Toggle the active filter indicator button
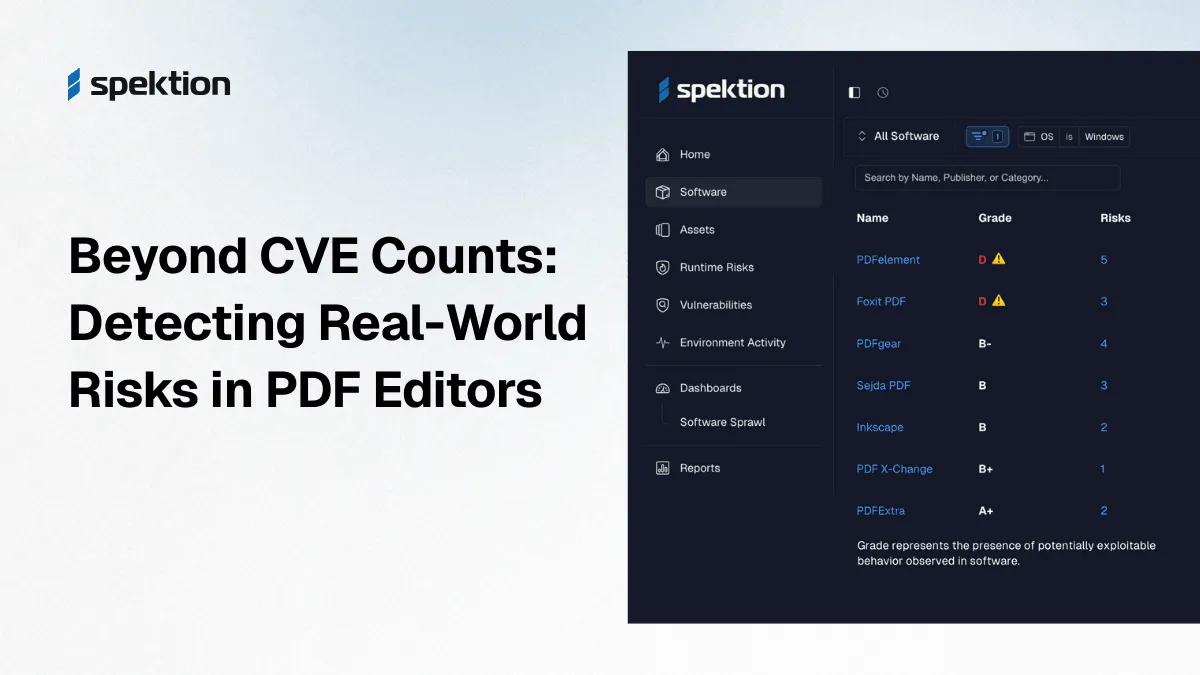This screenshot has width=1200, height=675. (x=987, y=136)
